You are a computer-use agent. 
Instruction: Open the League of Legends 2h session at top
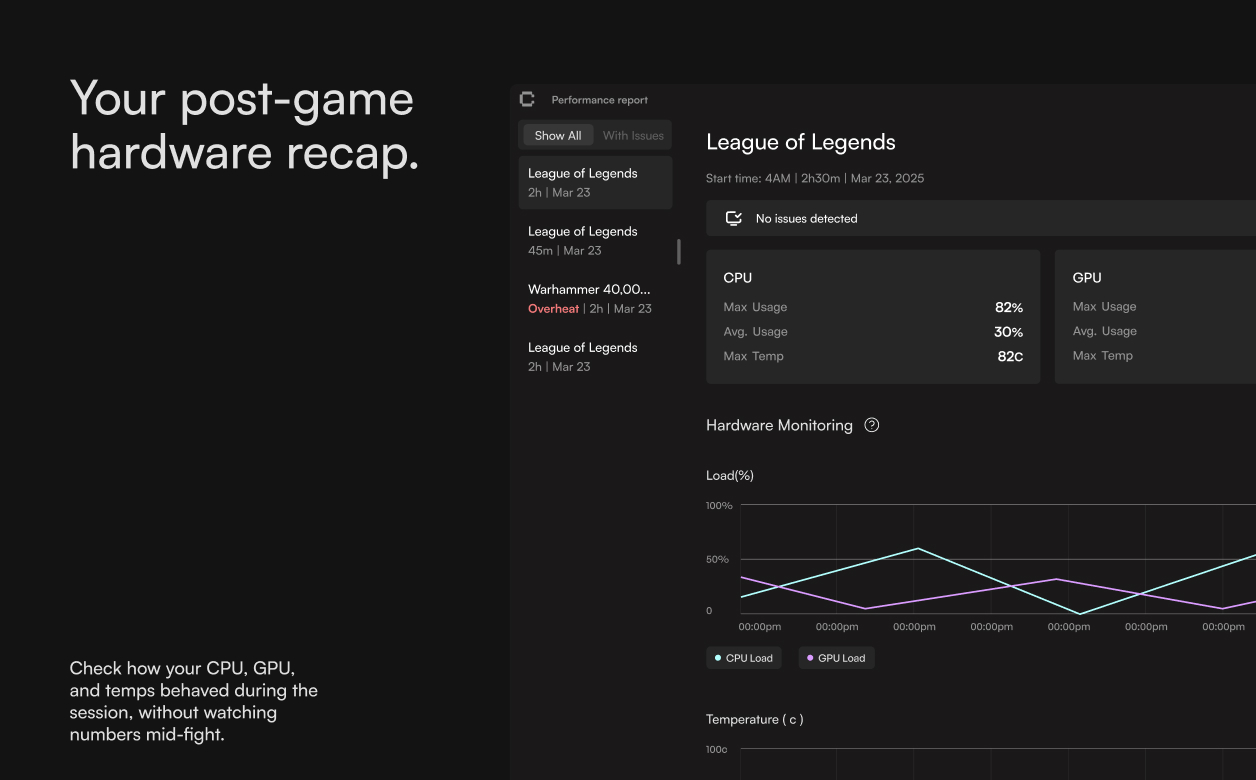click(x=595, y=182)
